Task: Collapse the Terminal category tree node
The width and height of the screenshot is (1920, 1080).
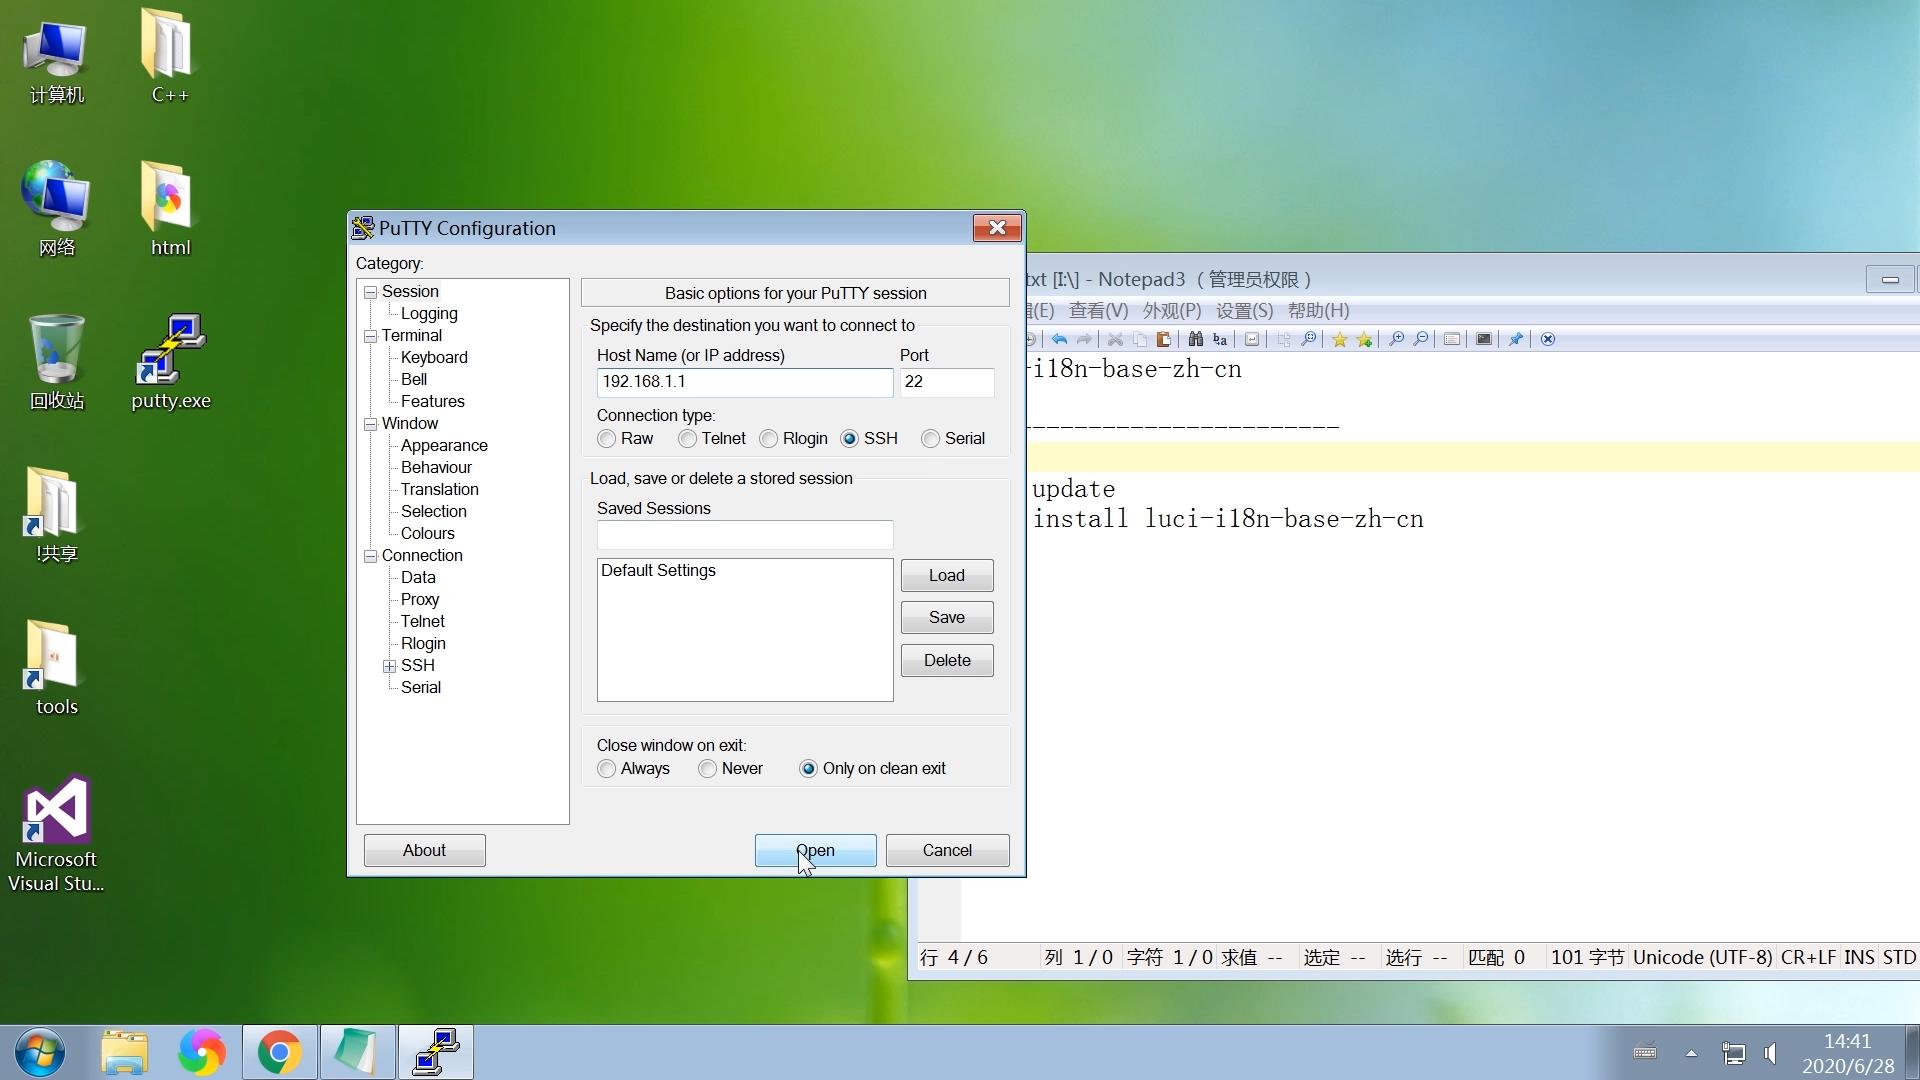Action: point(370,336)
